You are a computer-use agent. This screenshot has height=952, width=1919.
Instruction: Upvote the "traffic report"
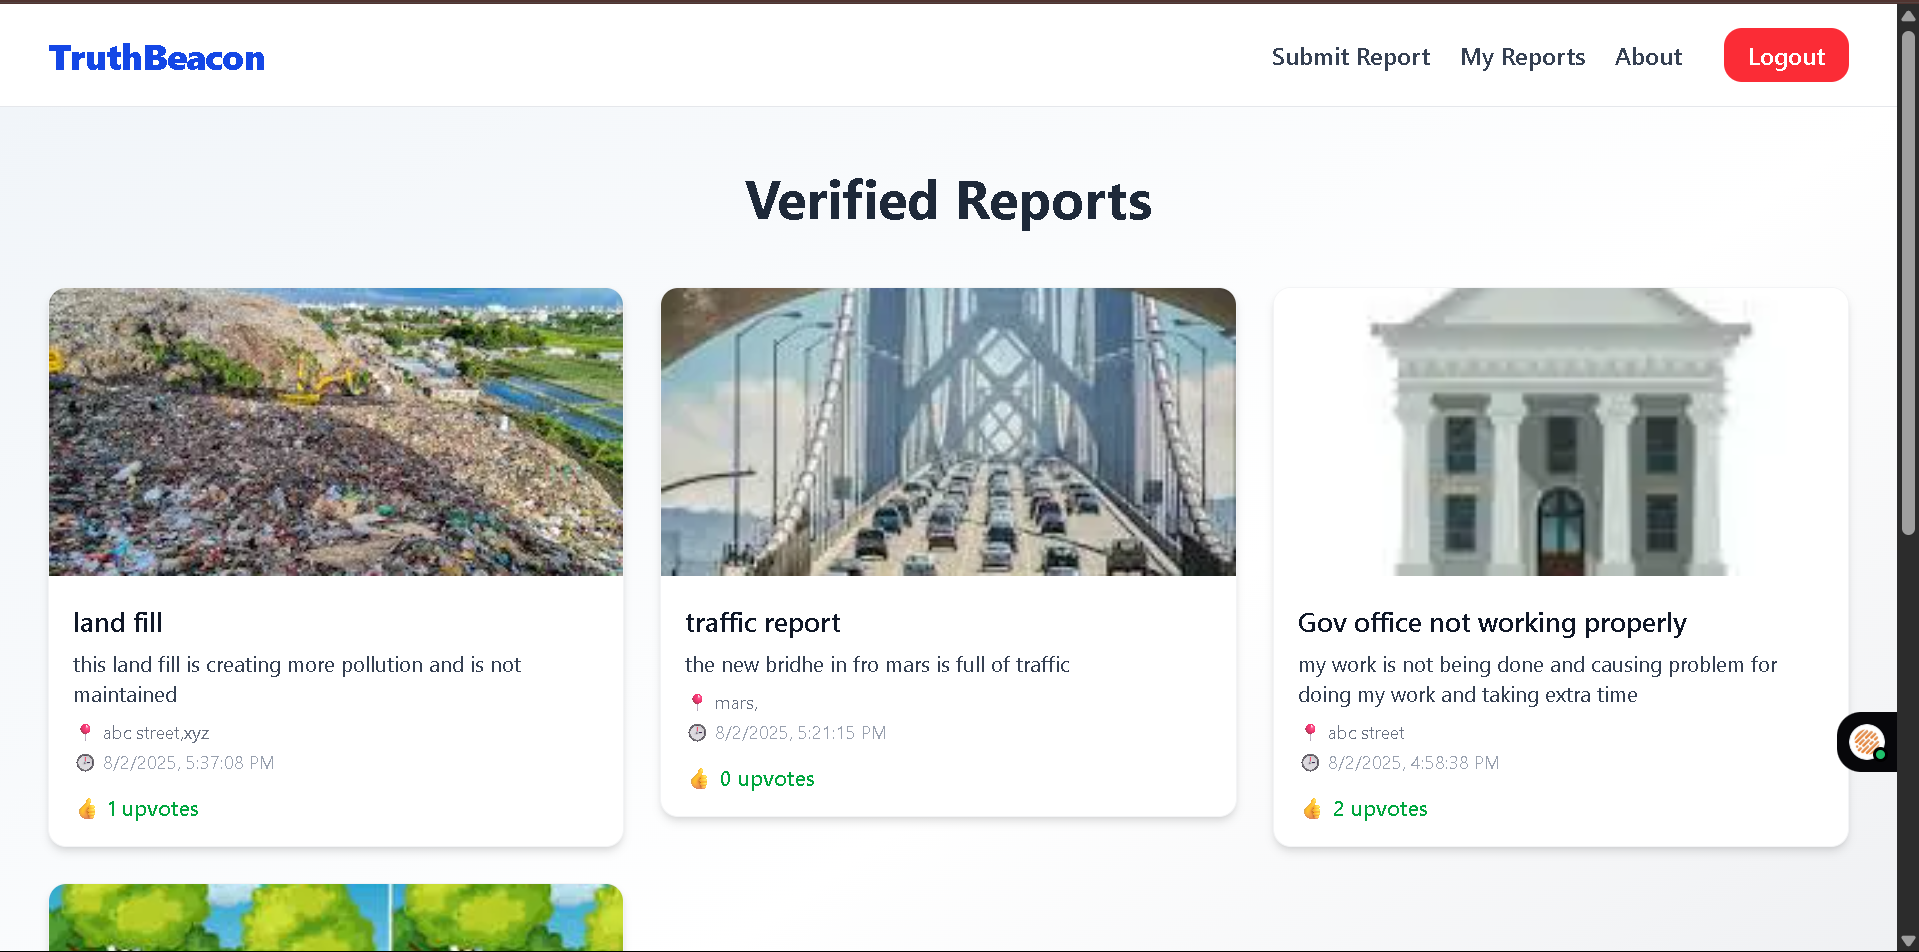click(x=751, y=779)
